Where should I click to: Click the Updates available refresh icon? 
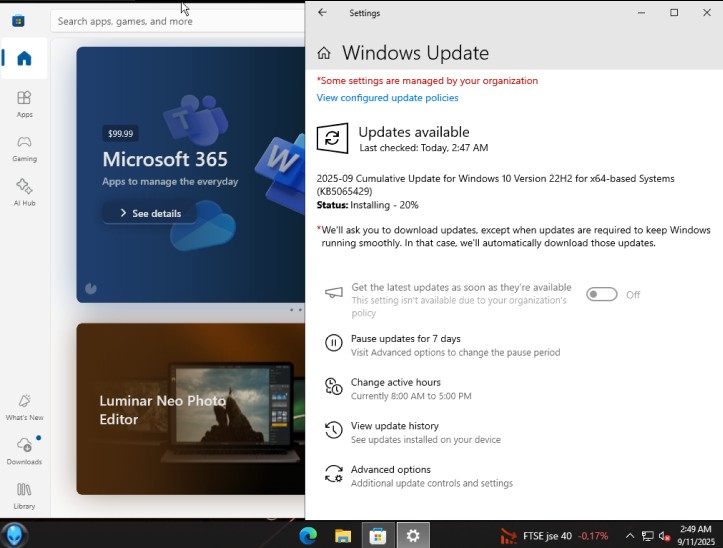point(332,138)
